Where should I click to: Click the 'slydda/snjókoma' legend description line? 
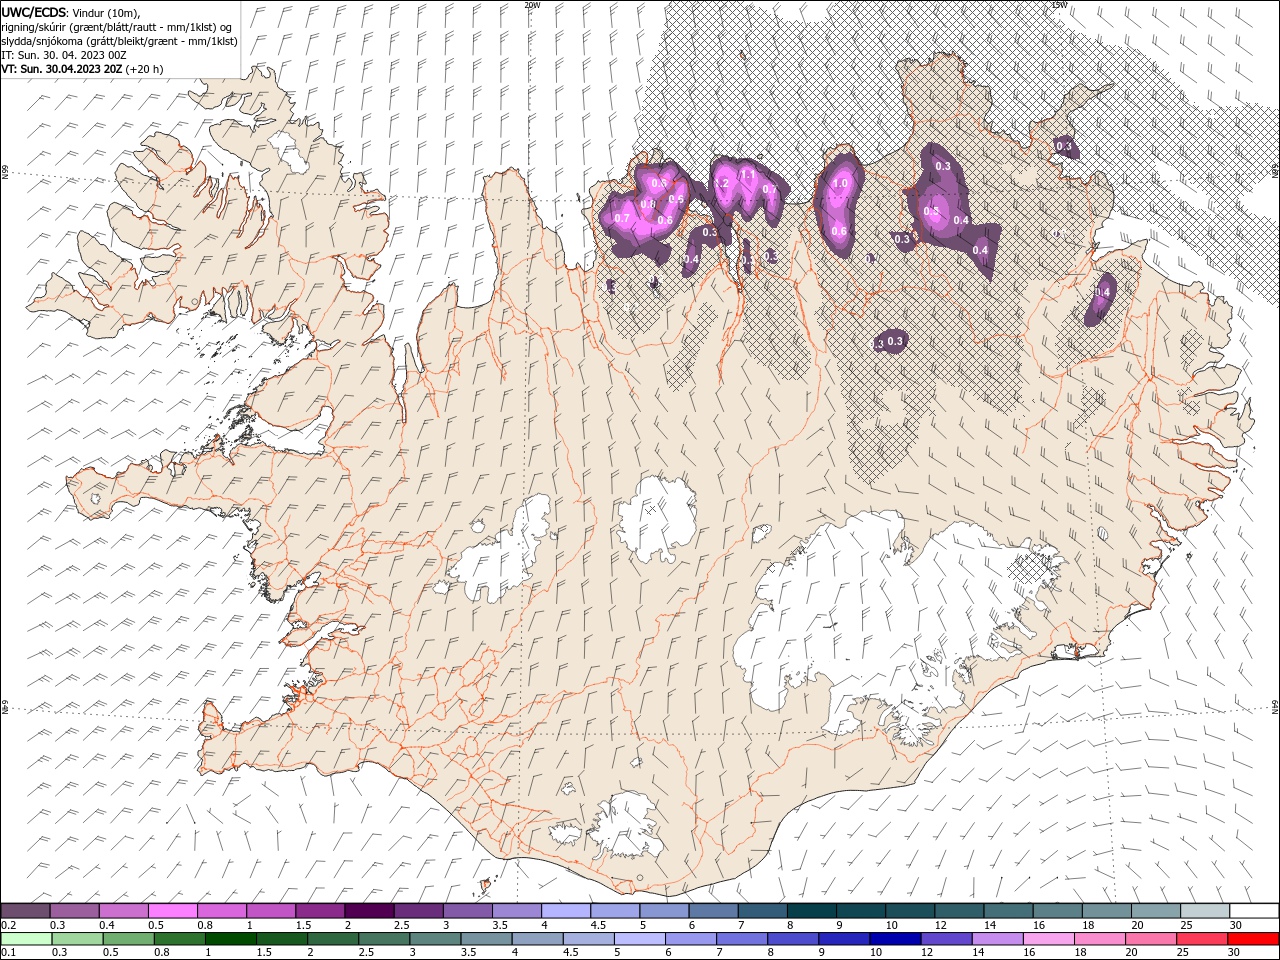pyautogui.click(x=119, y=41)
